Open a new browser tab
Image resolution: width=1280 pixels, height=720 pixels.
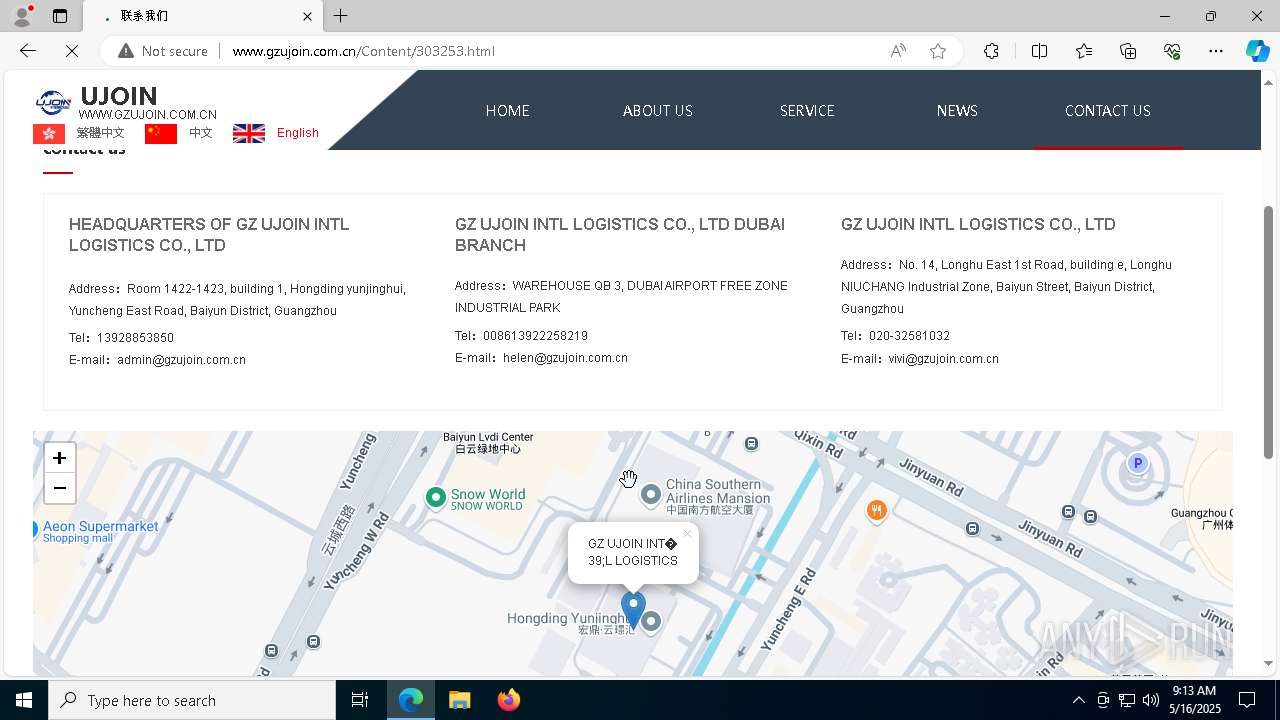click(x=341, y=16)
